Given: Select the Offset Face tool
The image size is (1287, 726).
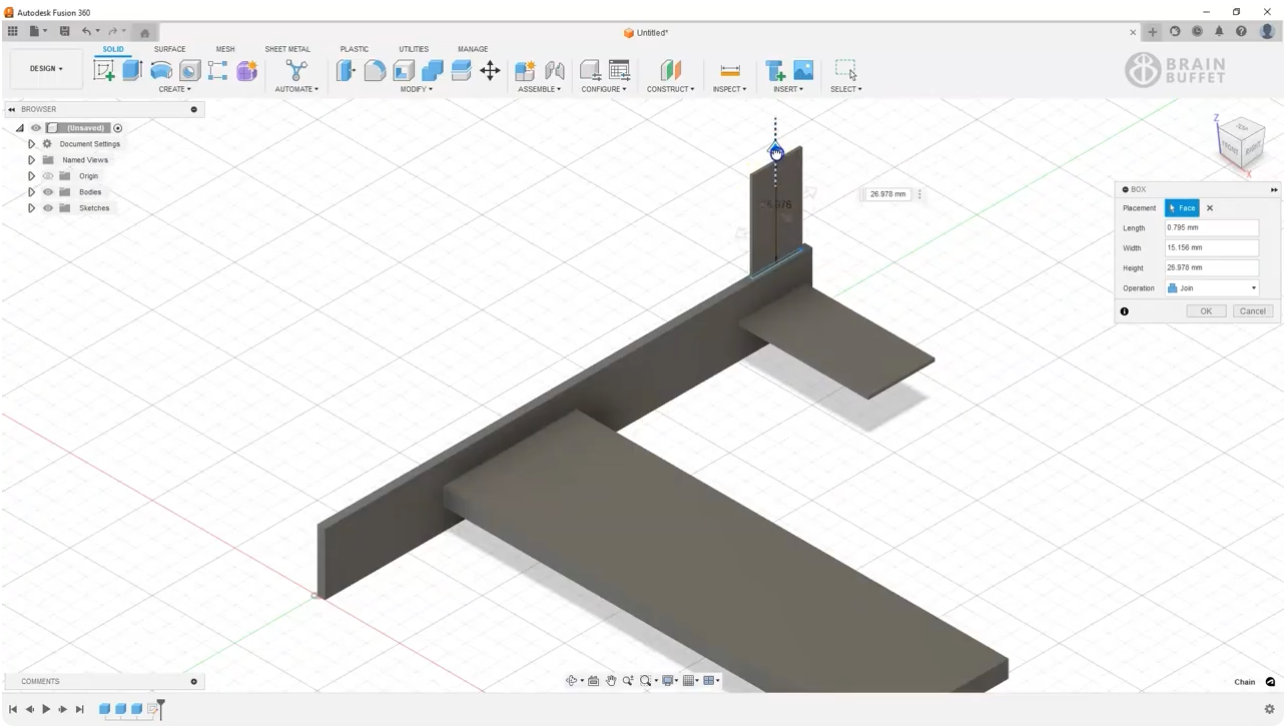Looking at the screenshot, I should 461,70.
